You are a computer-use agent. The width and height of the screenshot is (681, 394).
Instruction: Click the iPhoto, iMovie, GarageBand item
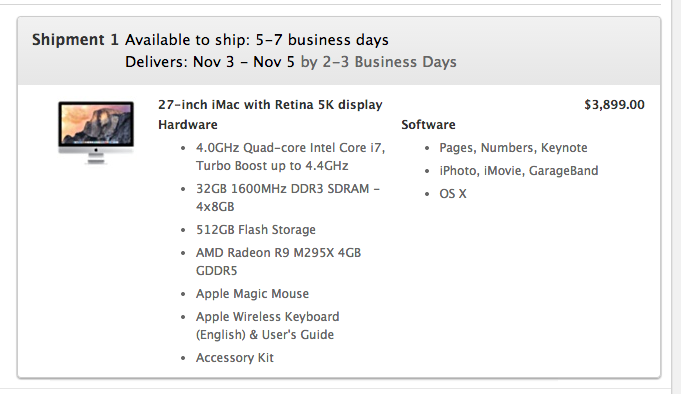click(519, 171)
